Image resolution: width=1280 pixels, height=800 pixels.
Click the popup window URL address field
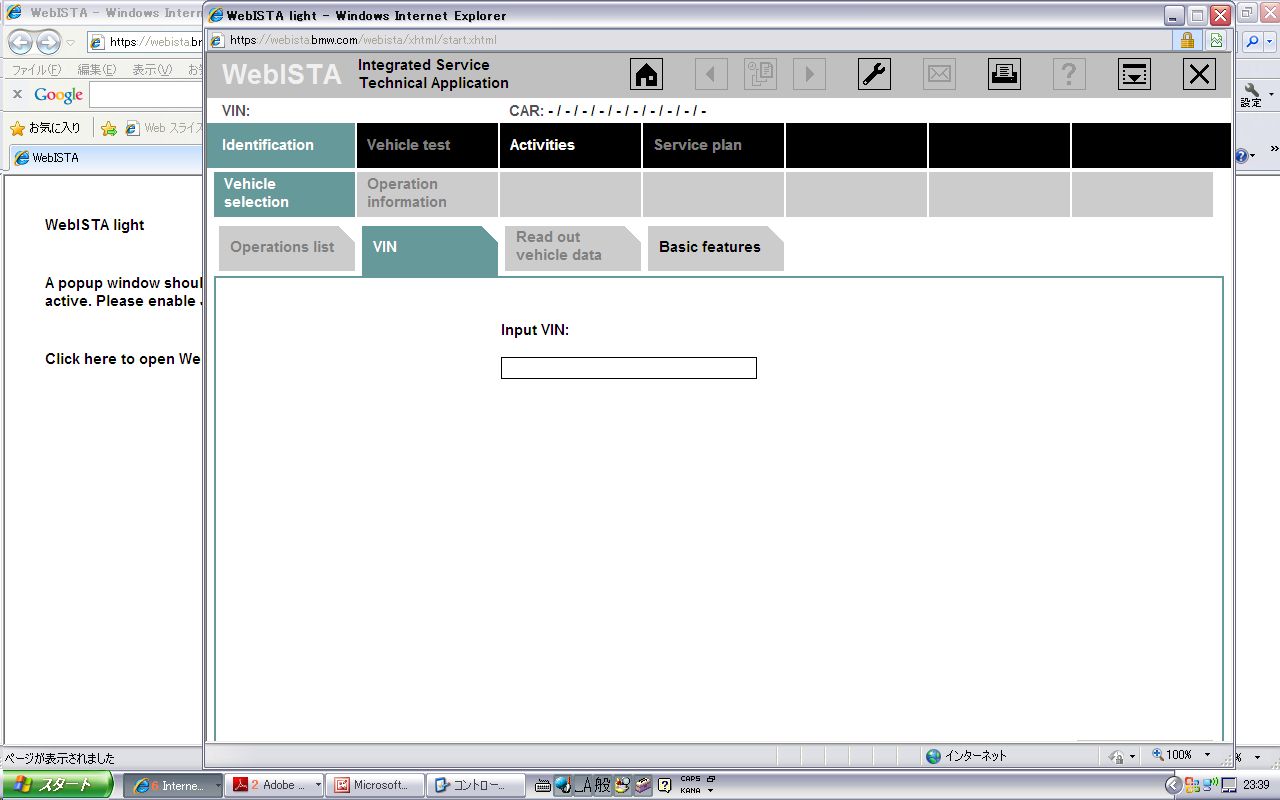(x=689, y=40)
